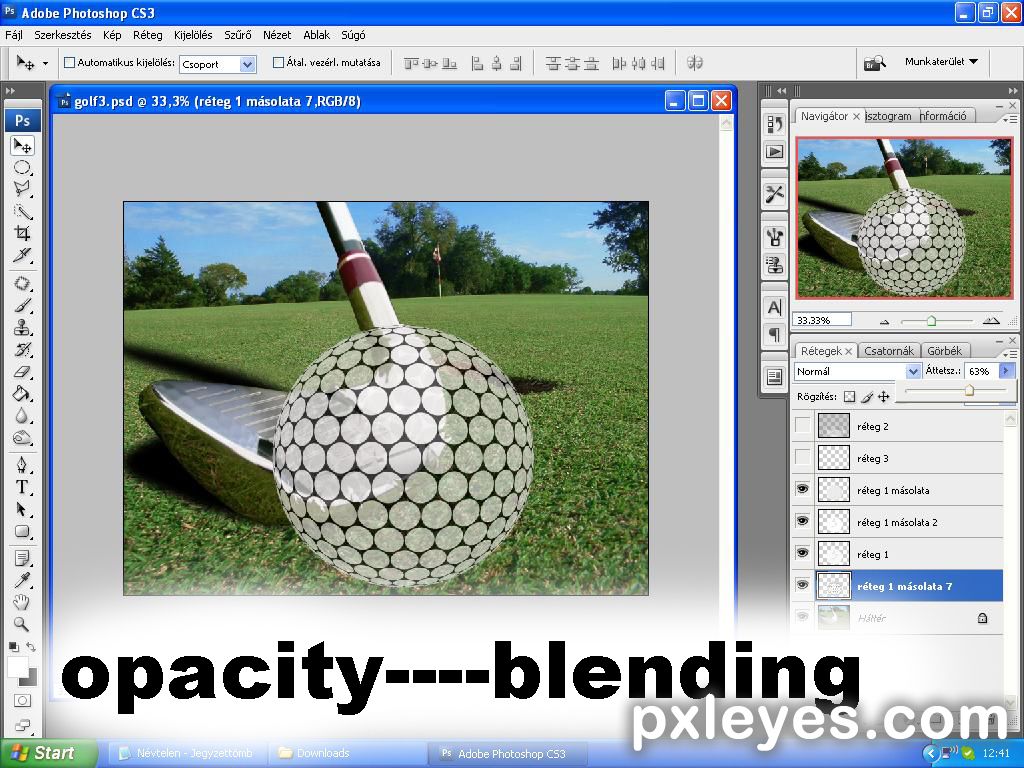Hide the réteg 1 layer

(803, 553)
